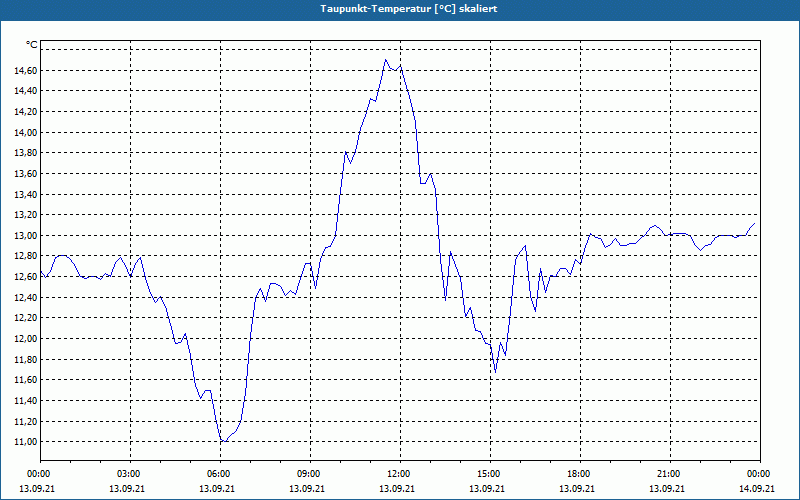
Task: Click the 06:00 time axis label
Action: click(219, 474)
